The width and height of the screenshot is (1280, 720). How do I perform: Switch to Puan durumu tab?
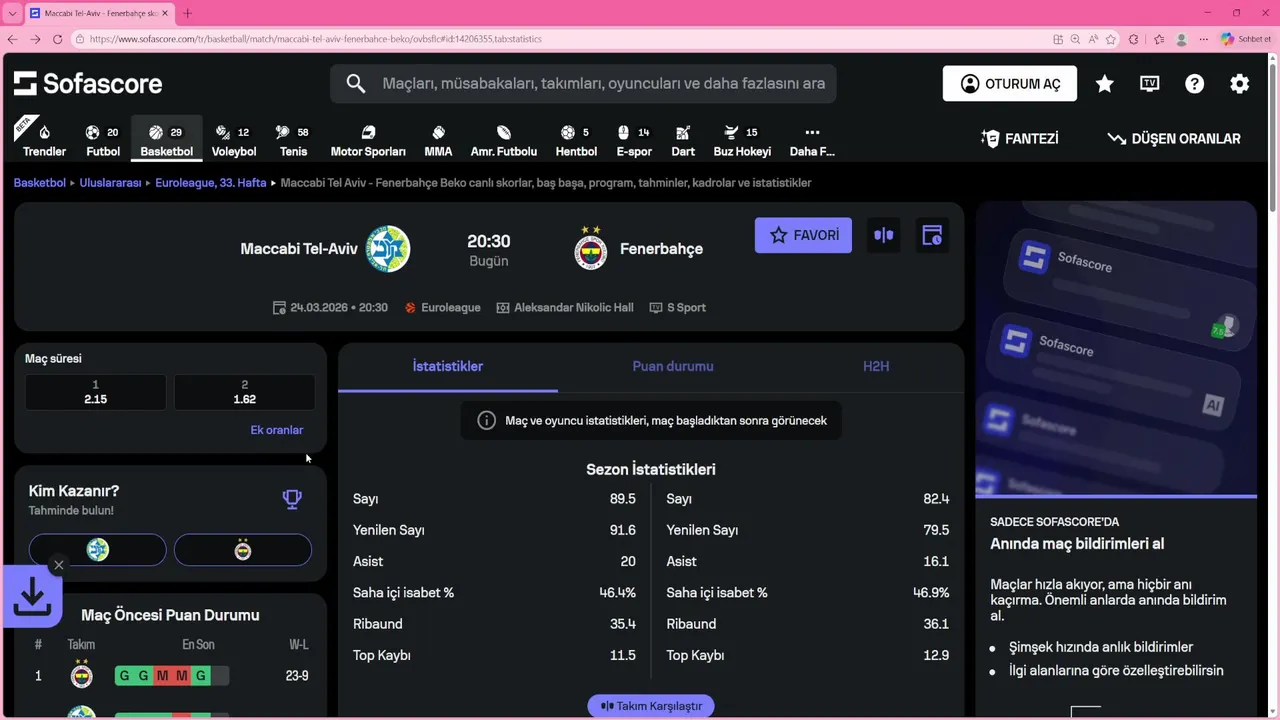(x=673, y=366)
